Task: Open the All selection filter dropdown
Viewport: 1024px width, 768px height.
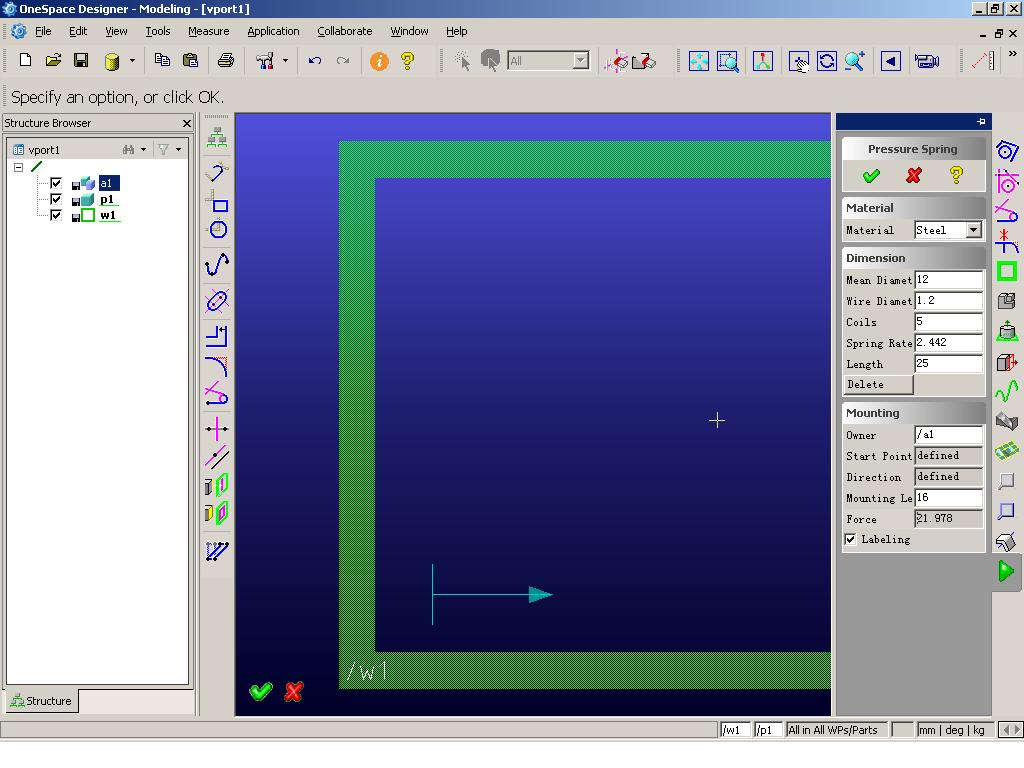Action: click(581, 61)
